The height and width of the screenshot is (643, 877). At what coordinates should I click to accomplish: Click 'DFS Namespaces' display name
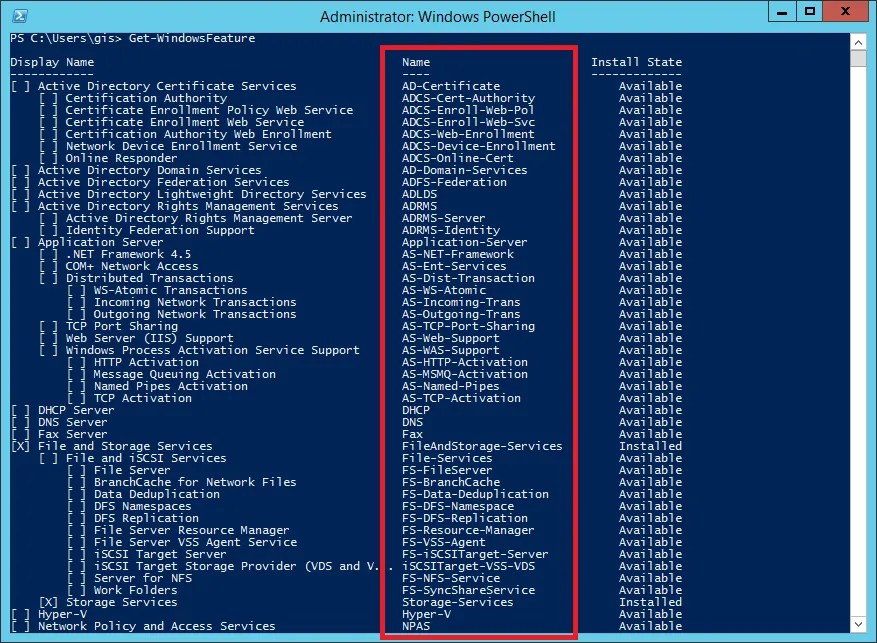(x=142, y=507)
